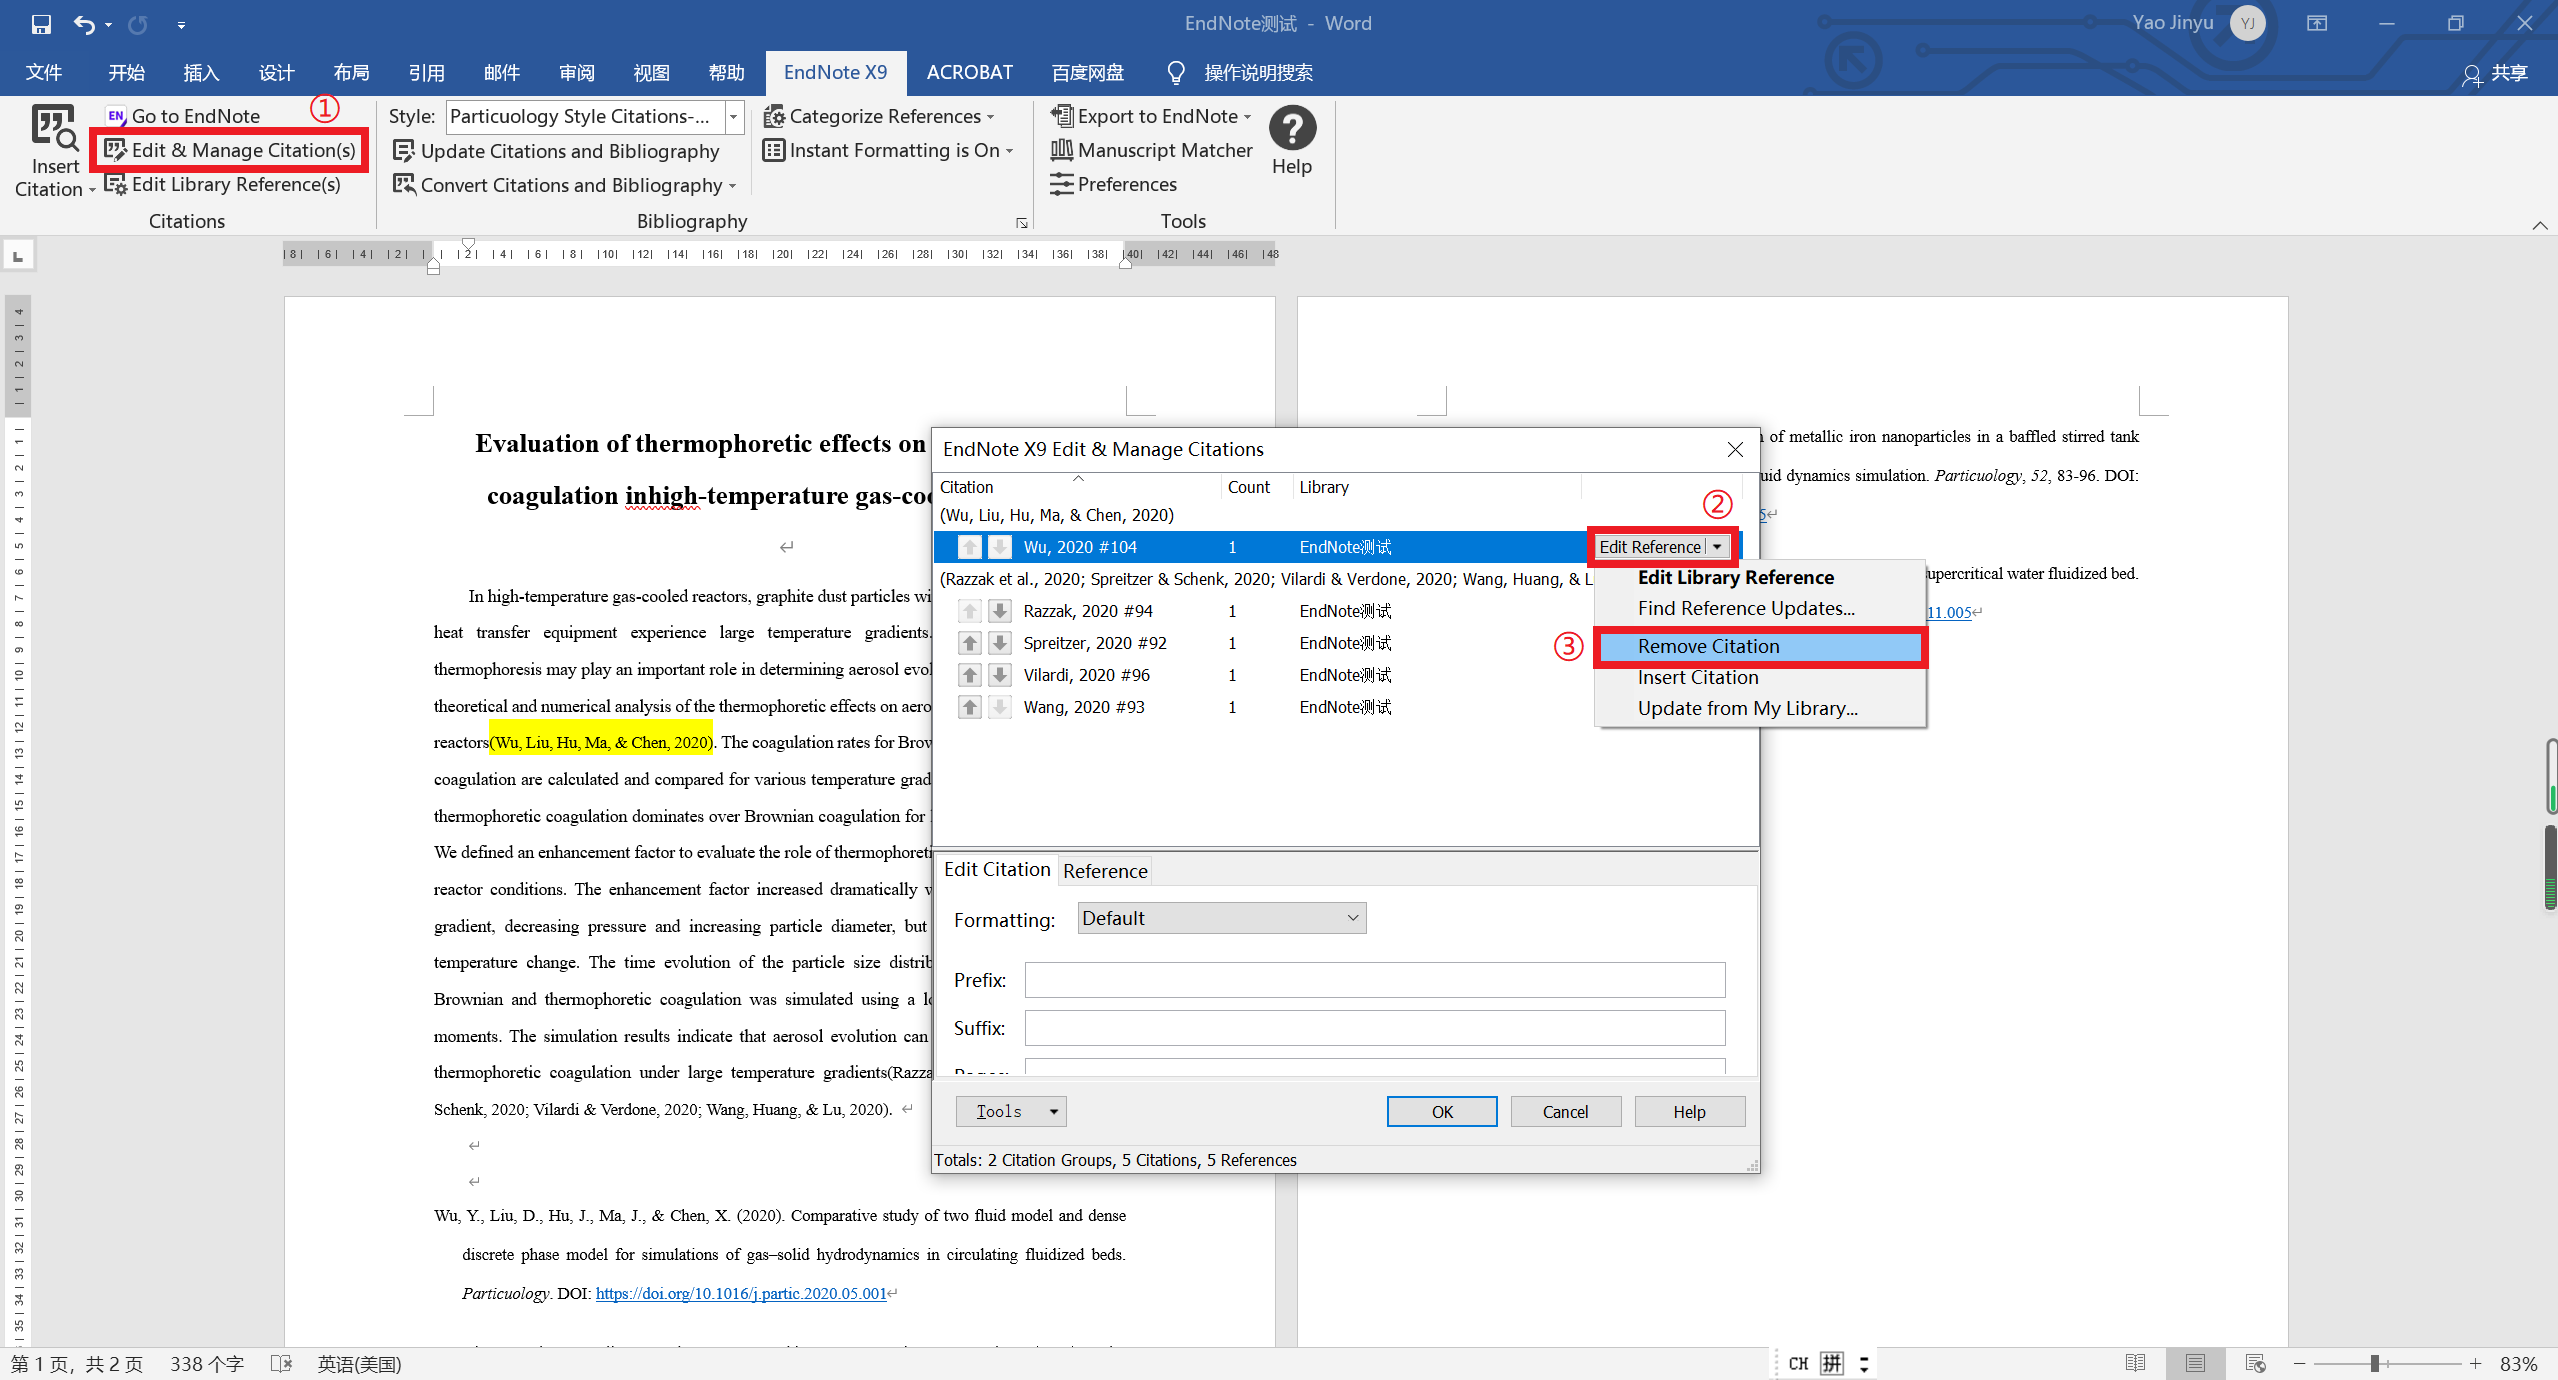Image resolution: width=2558 pixels, height=1380 pixels.
Task: Move Vilardi, 2020 #96 citation up
Action: click(x=969, y=675)
